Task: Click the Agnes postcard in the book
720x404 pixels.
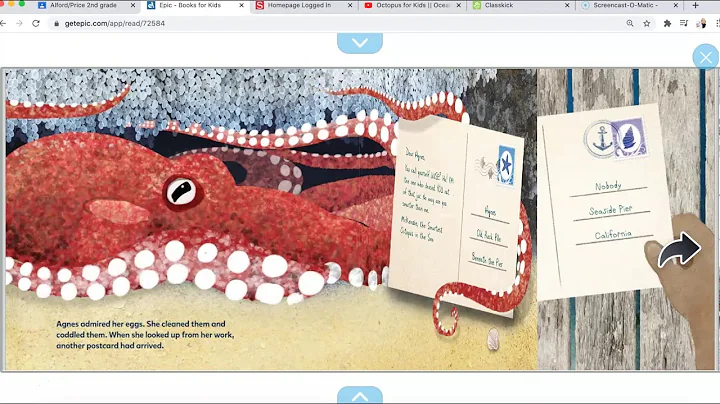Action: (457, 215)
